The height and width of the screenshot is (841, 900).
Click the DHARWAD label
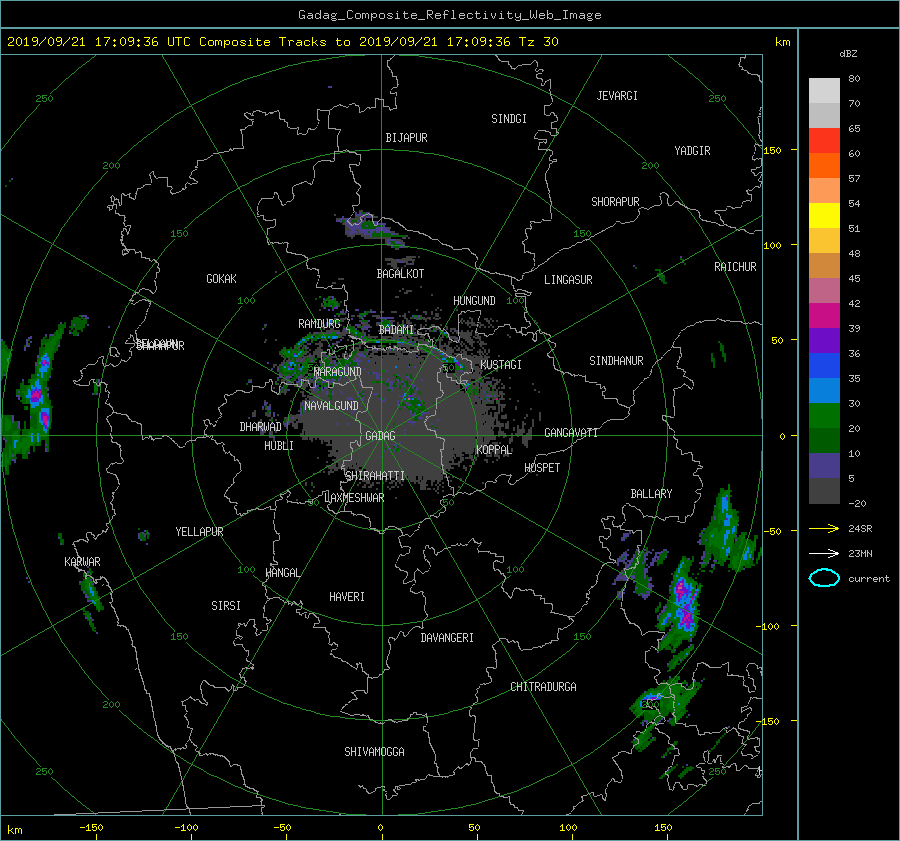click(261, 427)
